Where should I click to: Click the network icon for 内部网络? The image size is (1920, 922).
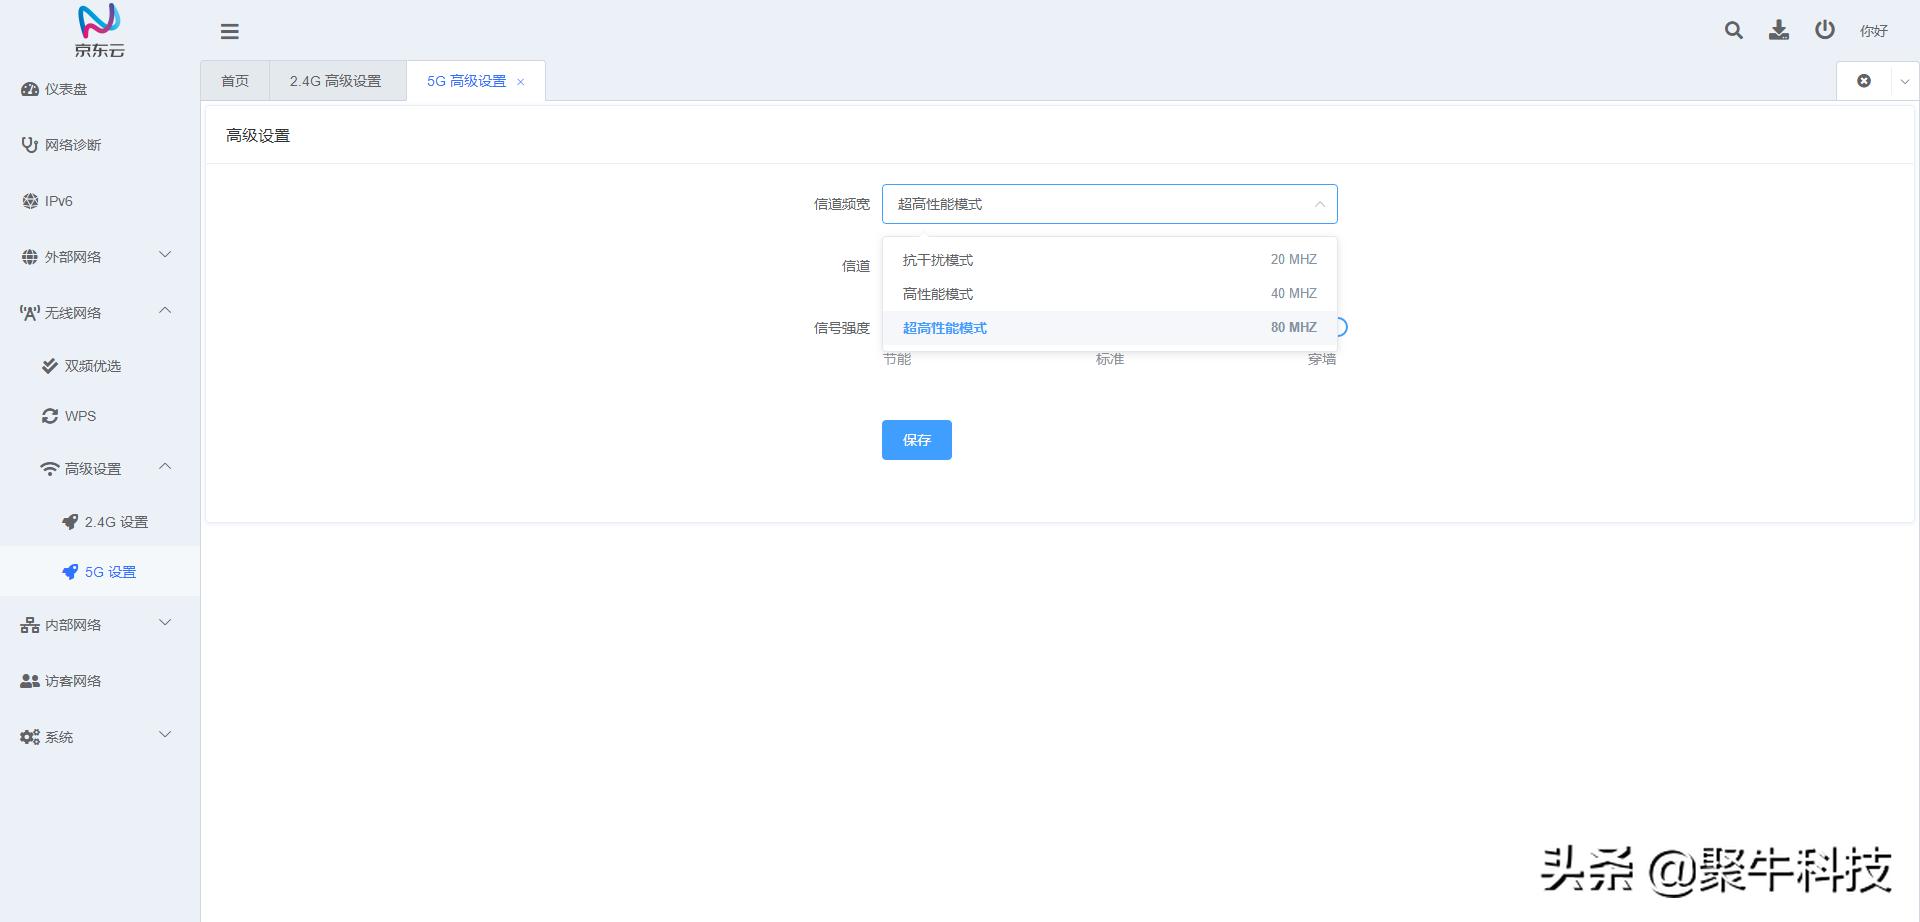point(30,625)
